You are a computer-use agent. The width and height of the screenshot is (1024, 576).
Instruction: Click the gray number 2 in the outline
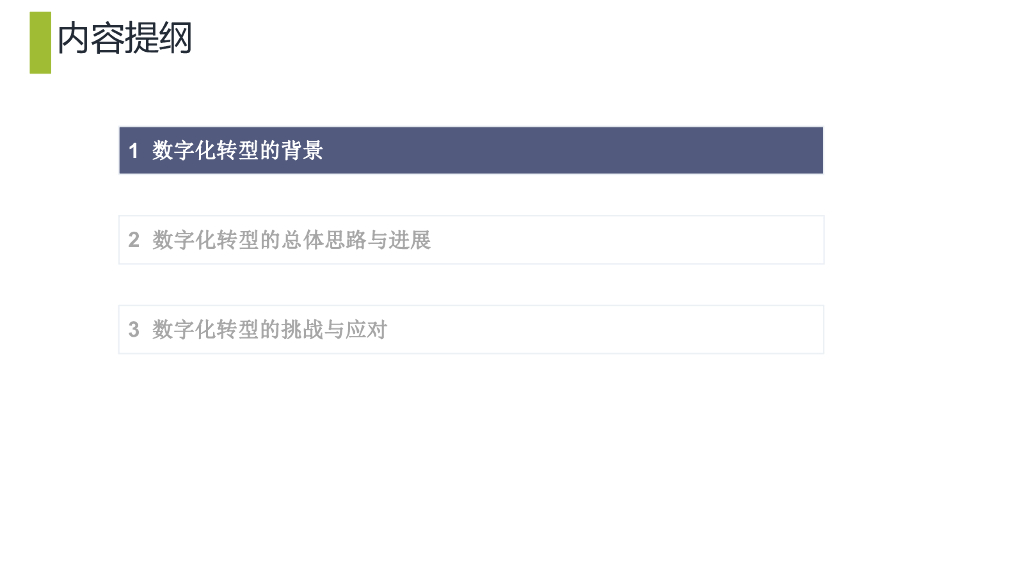coord(134,240)
